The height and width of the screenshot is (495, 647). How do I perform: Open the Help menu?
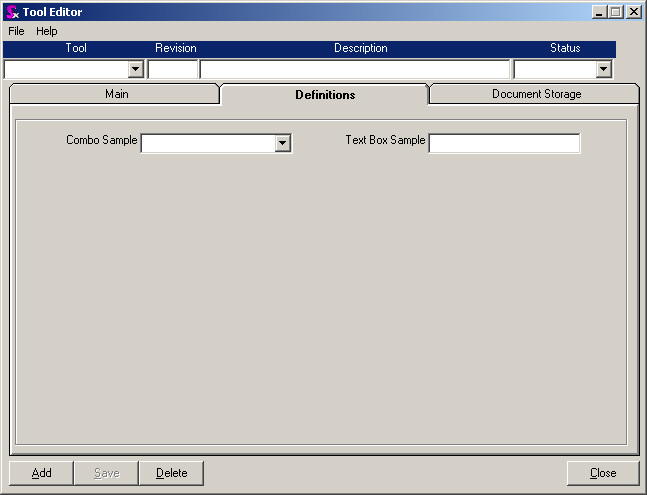47,31
